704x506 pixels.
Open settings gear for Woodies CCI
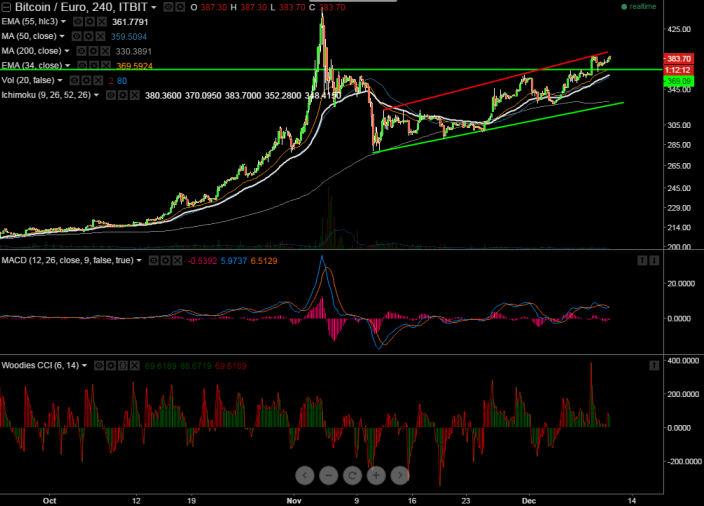coord(111,365)
